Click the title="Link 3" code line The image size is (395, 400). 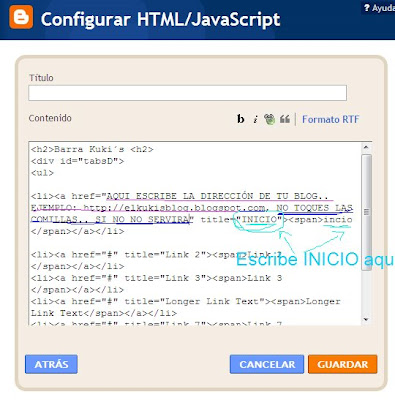click(157, 278)
